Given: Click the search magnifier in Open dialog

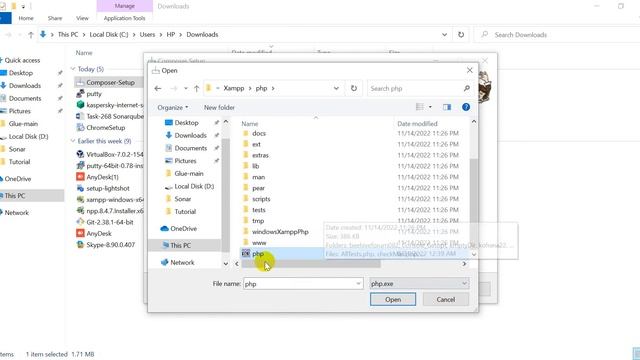Looking at the screenshot, I should (x=467, y=88).
